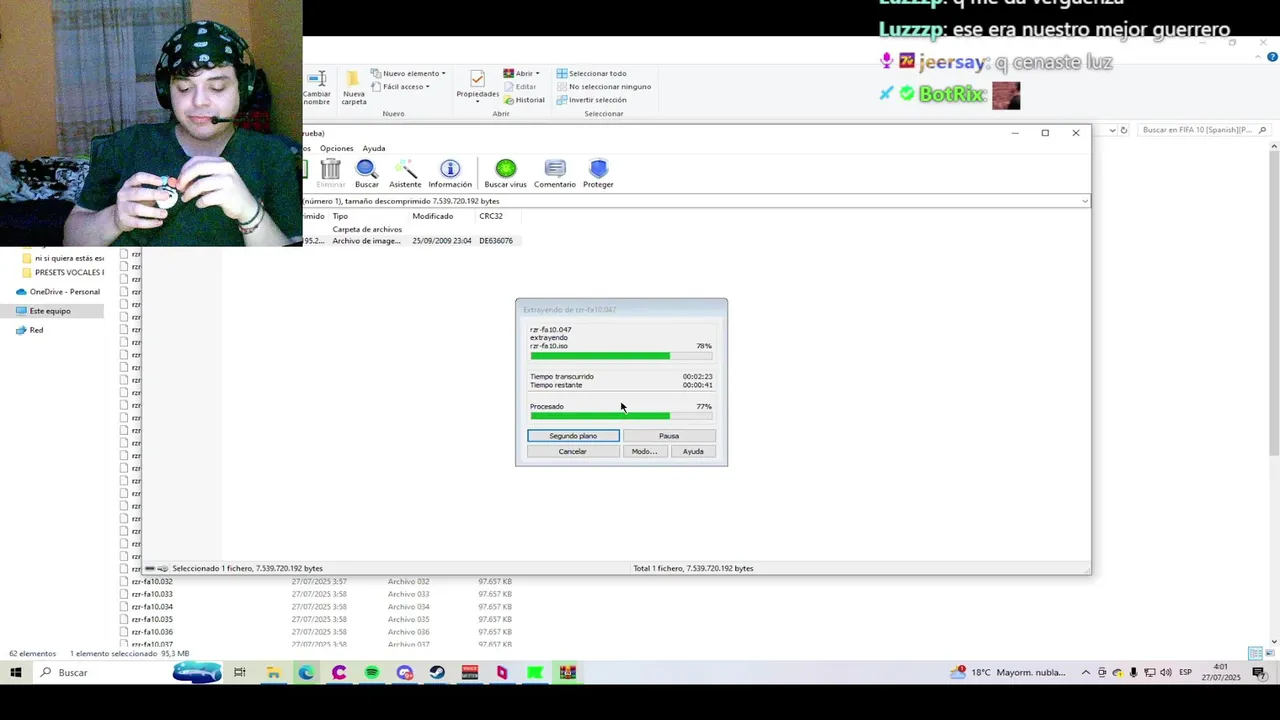
Task: Click Invertir selección in the Explorer ribbon
Action: point(591,100)
